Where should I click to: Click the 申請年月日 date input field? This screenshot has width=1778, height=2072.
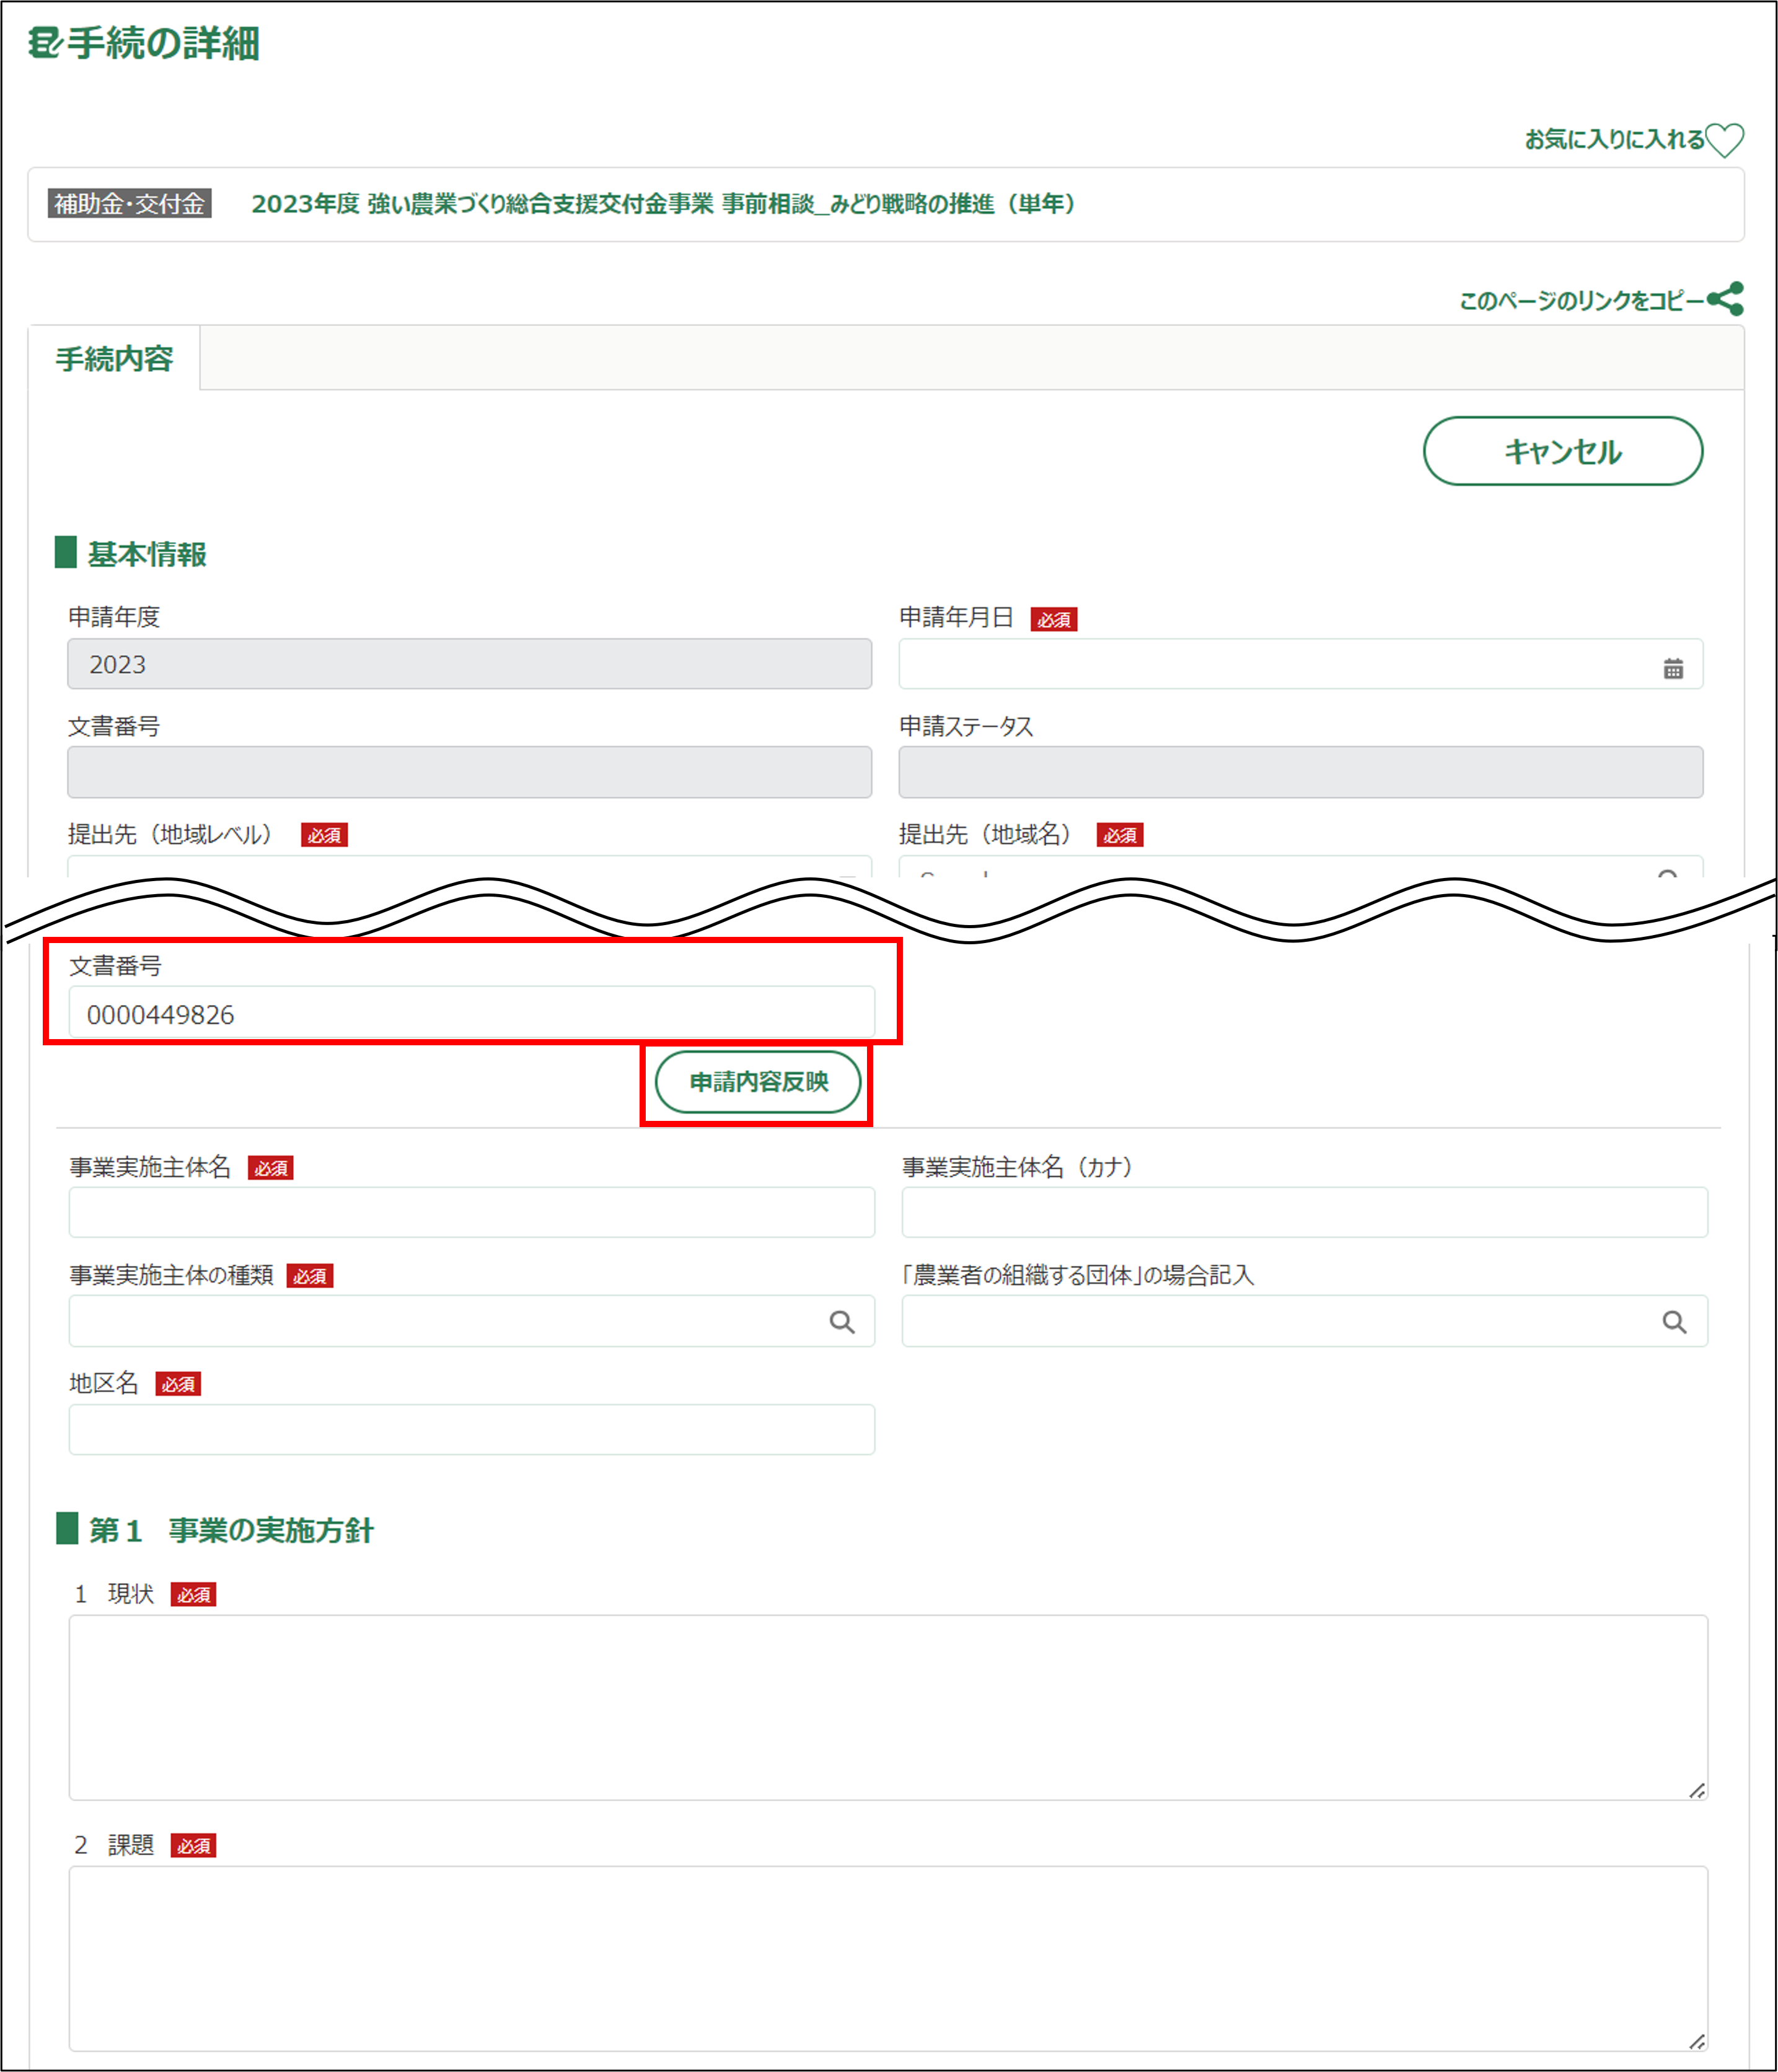pos(1270,665)
